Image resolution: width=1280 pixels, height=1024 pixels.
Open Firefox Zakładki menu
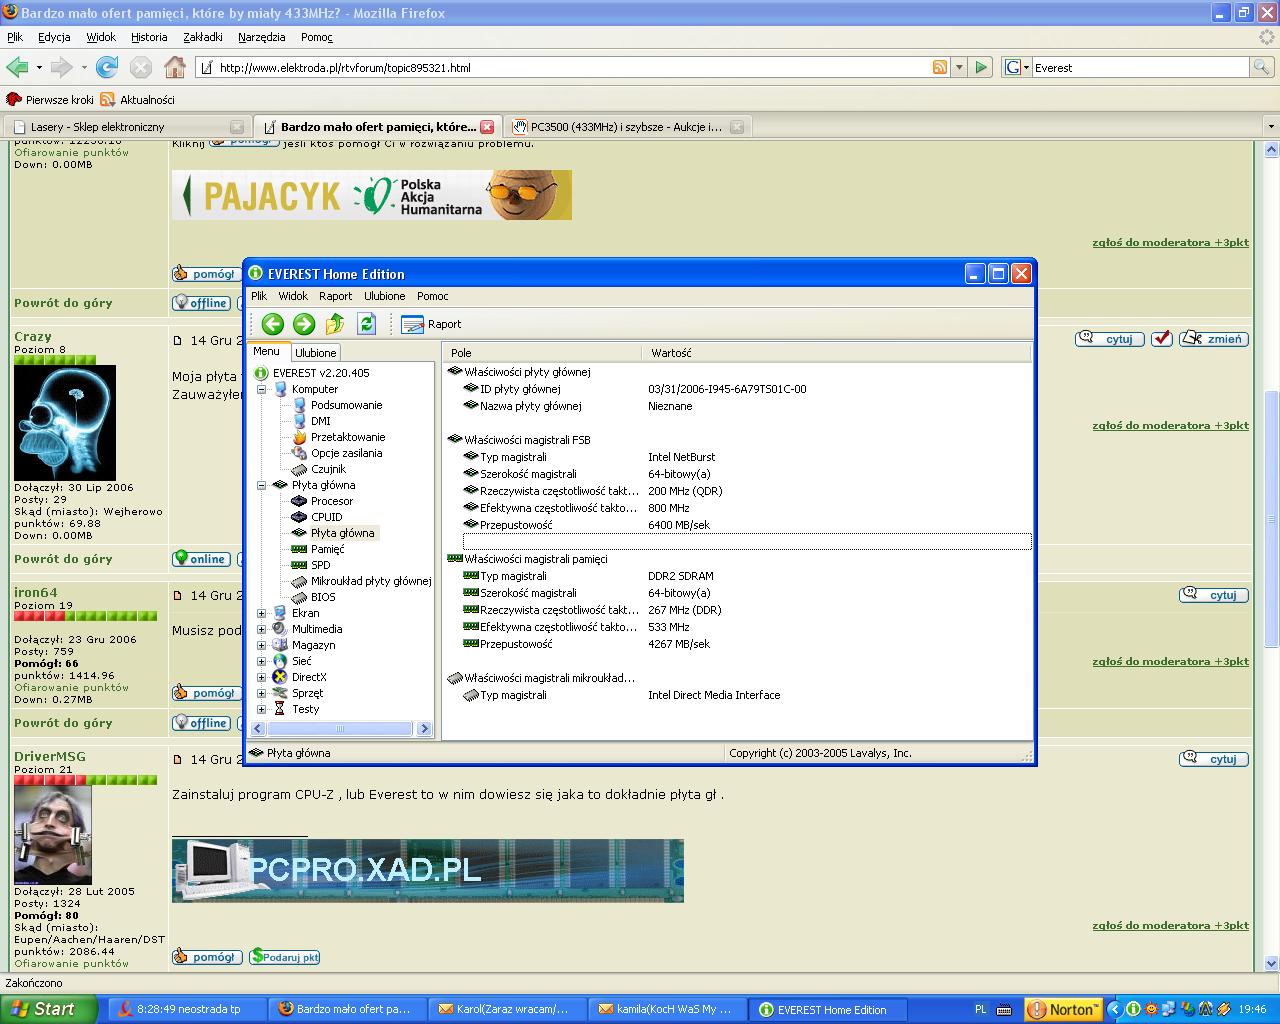(203, 37)
